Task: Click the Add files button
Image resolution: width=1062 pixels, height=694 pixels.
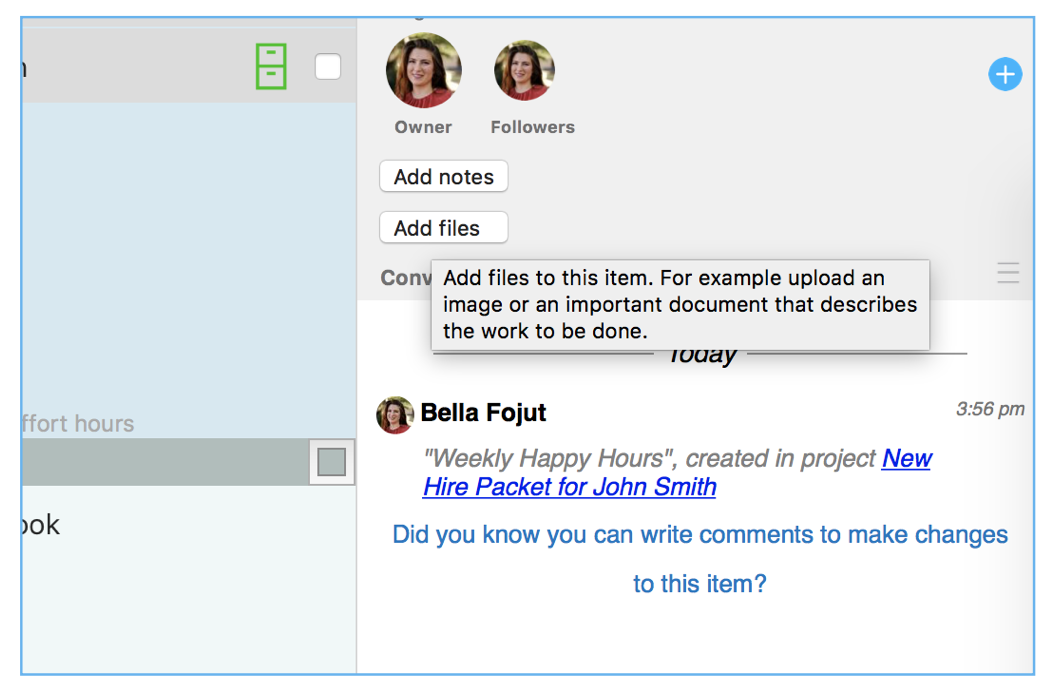Action: 443,228
